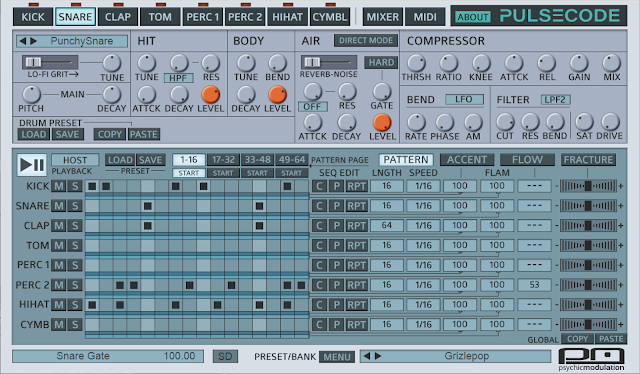Screen dimensions: 640x374
Task: Solo the SNARE track
Action: (75, 206)
